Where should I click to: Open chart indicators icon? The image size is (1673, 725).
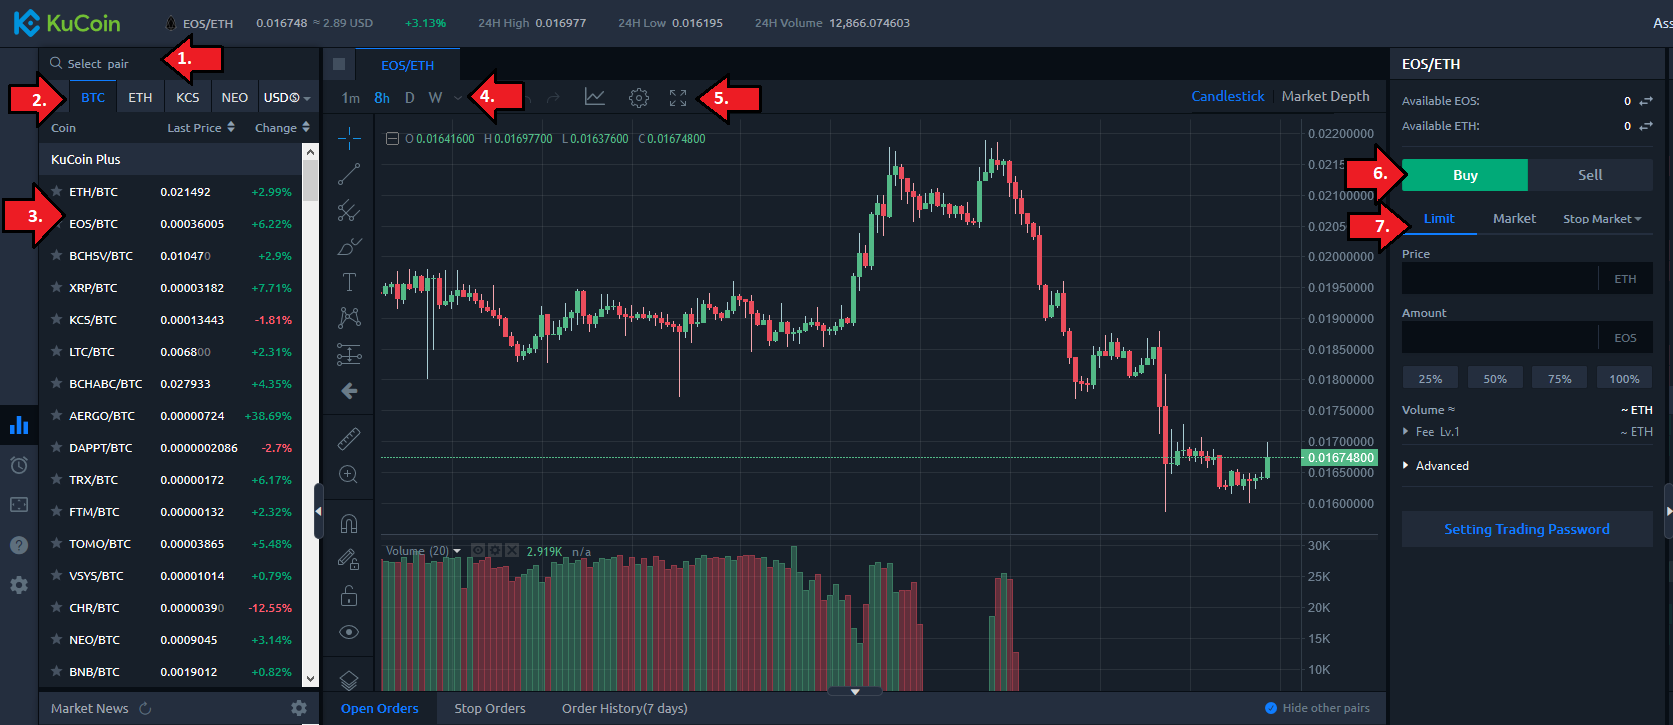pos(595,97)
